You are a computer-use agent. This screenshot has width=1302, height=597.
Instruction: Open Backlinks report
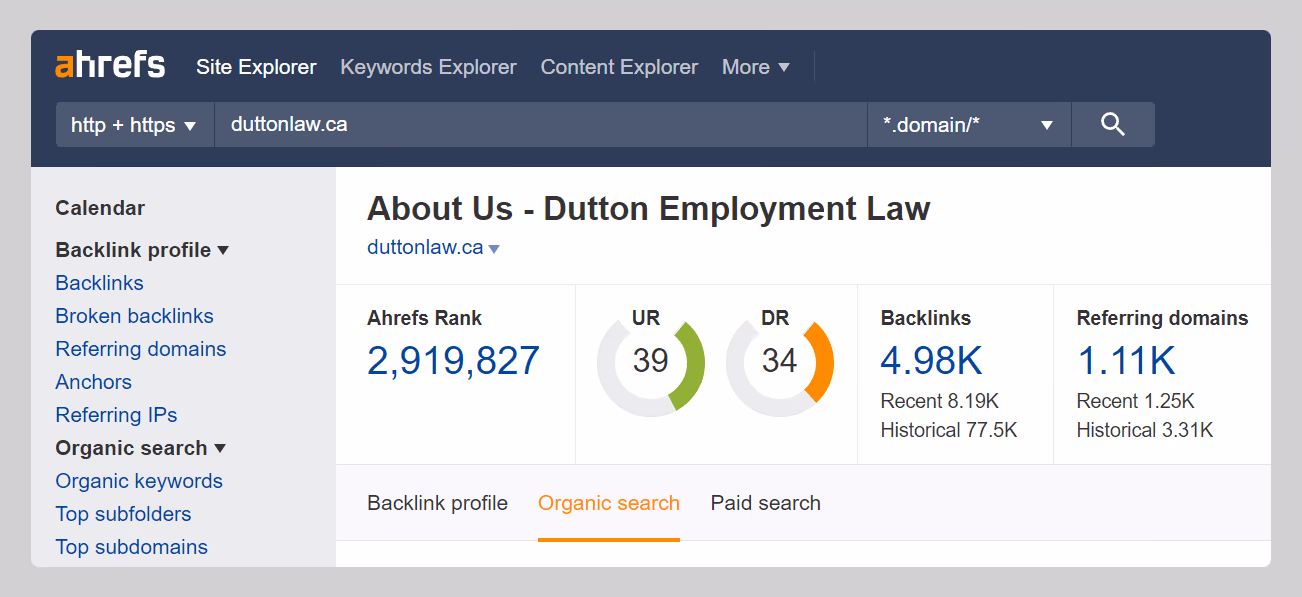99,283
